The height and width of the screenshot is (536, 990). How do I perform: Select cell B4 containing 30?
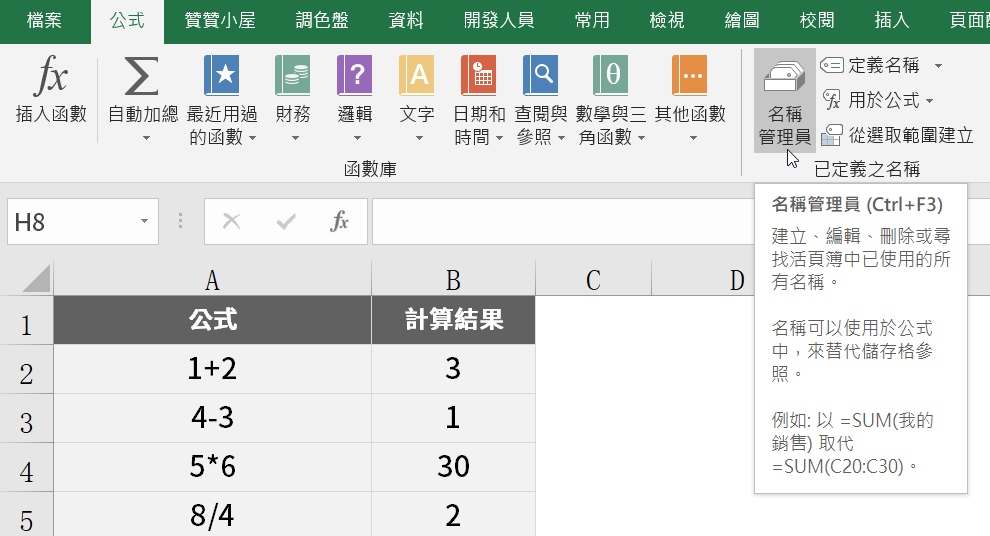click(453, 467)
